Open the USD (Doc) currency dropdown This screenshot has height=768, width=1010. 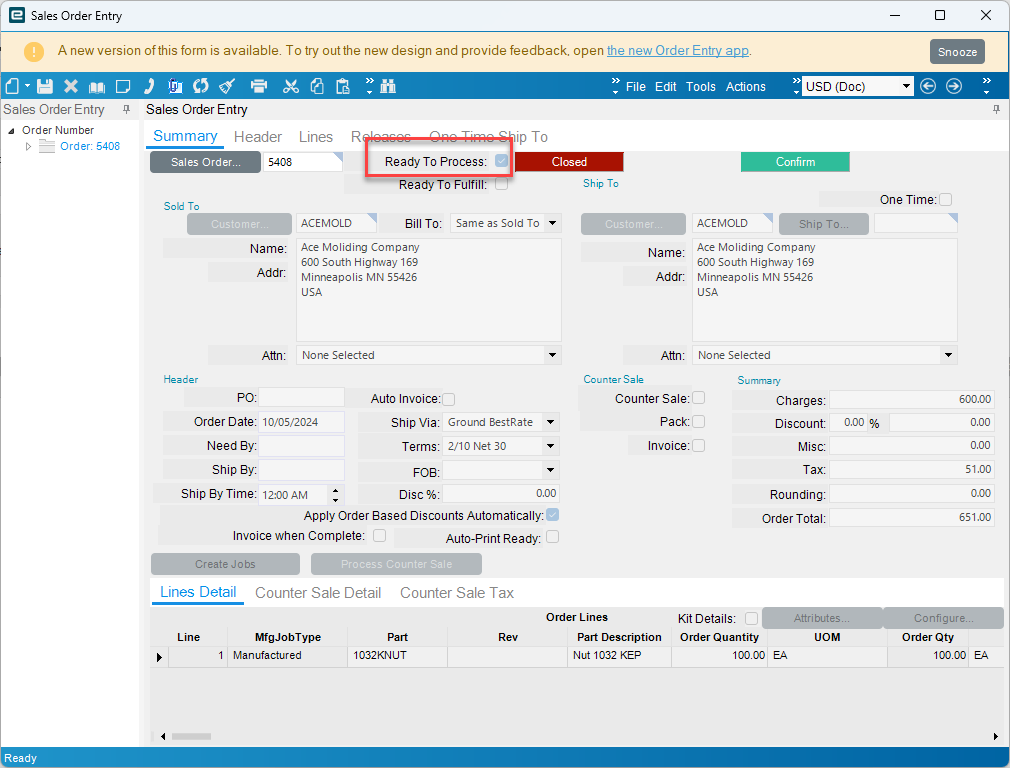click(907, 87)
